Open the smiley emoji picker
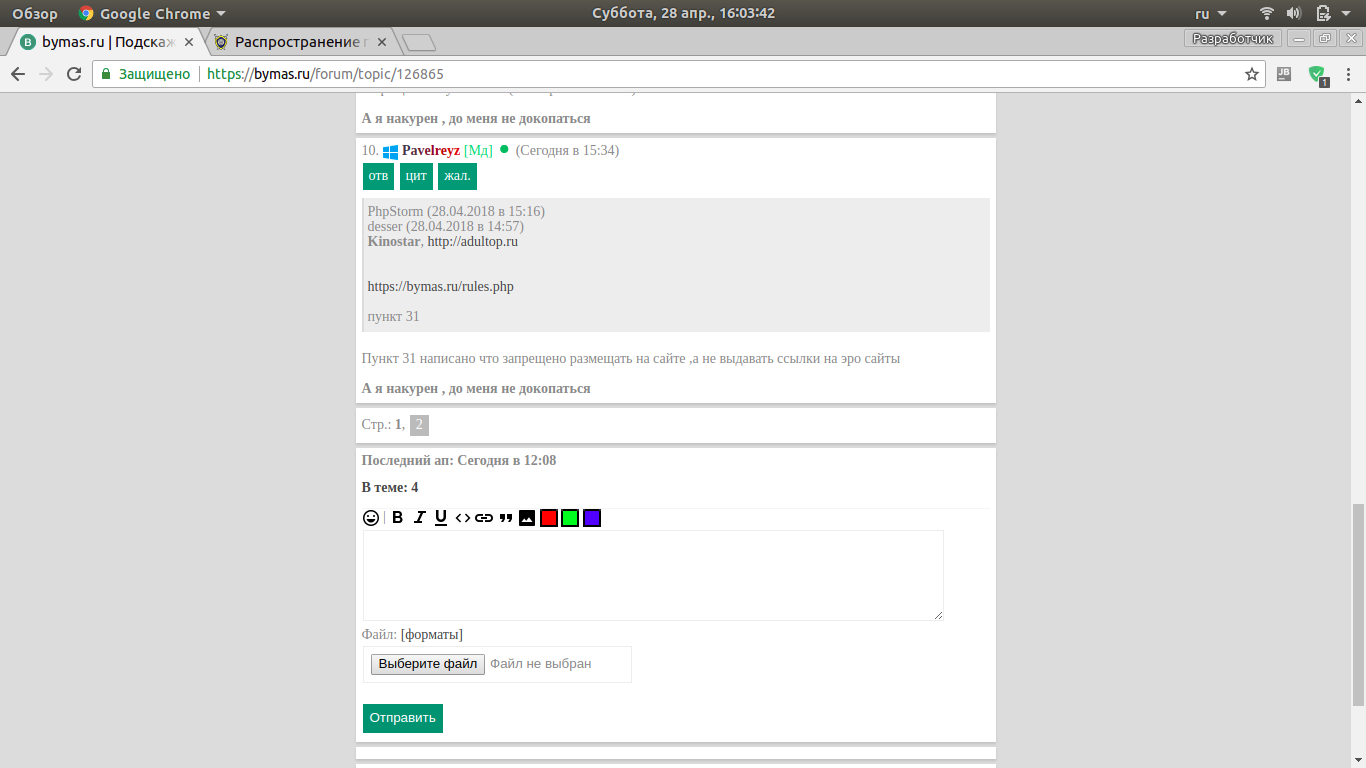 (x=371, y=518)
